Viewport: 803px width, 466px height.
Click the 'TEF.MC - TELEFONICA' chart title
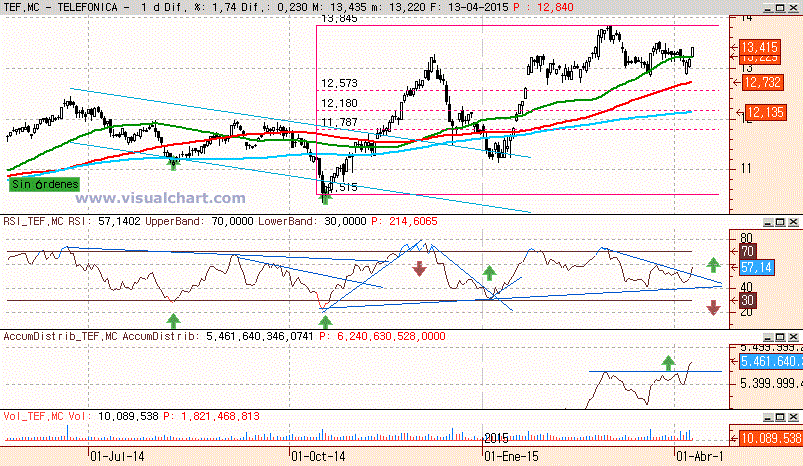click(60, 7)
